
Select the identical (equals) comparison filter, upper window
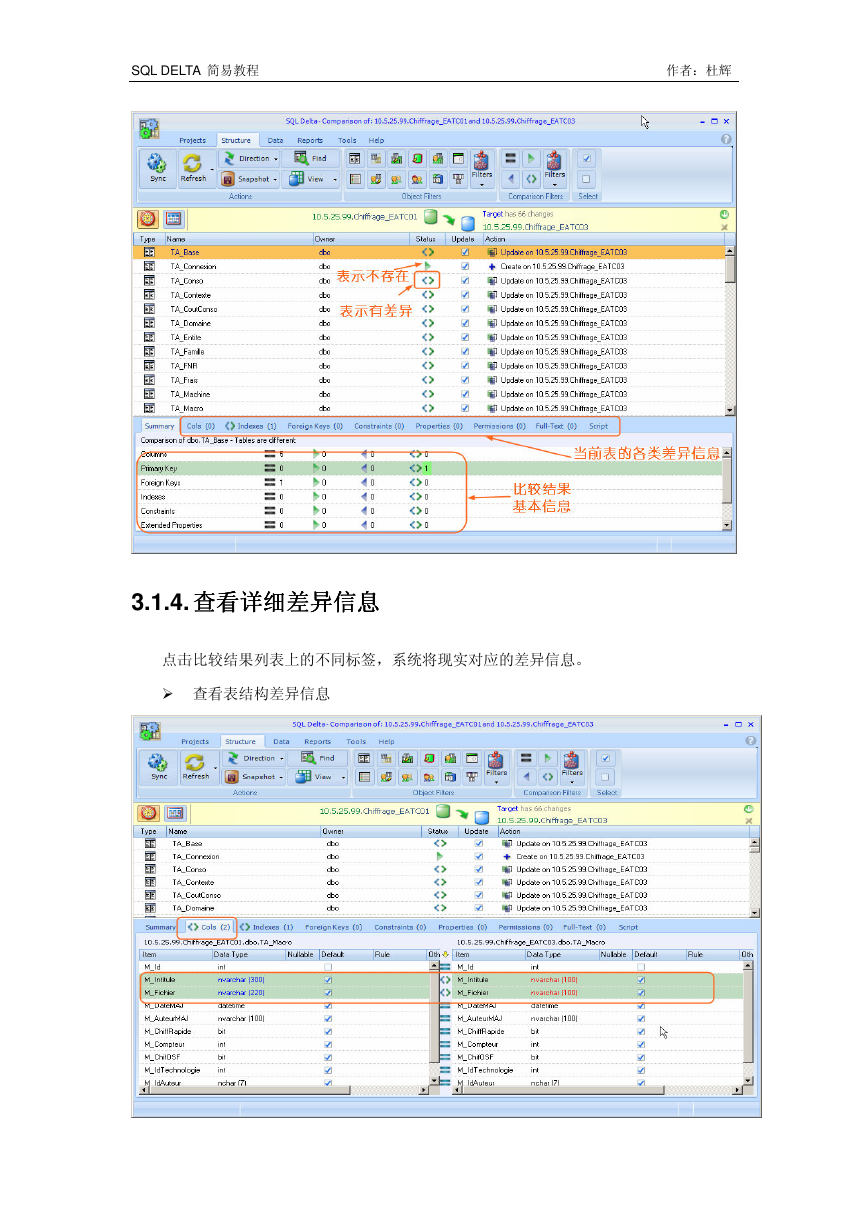click(x=510, y=158)
